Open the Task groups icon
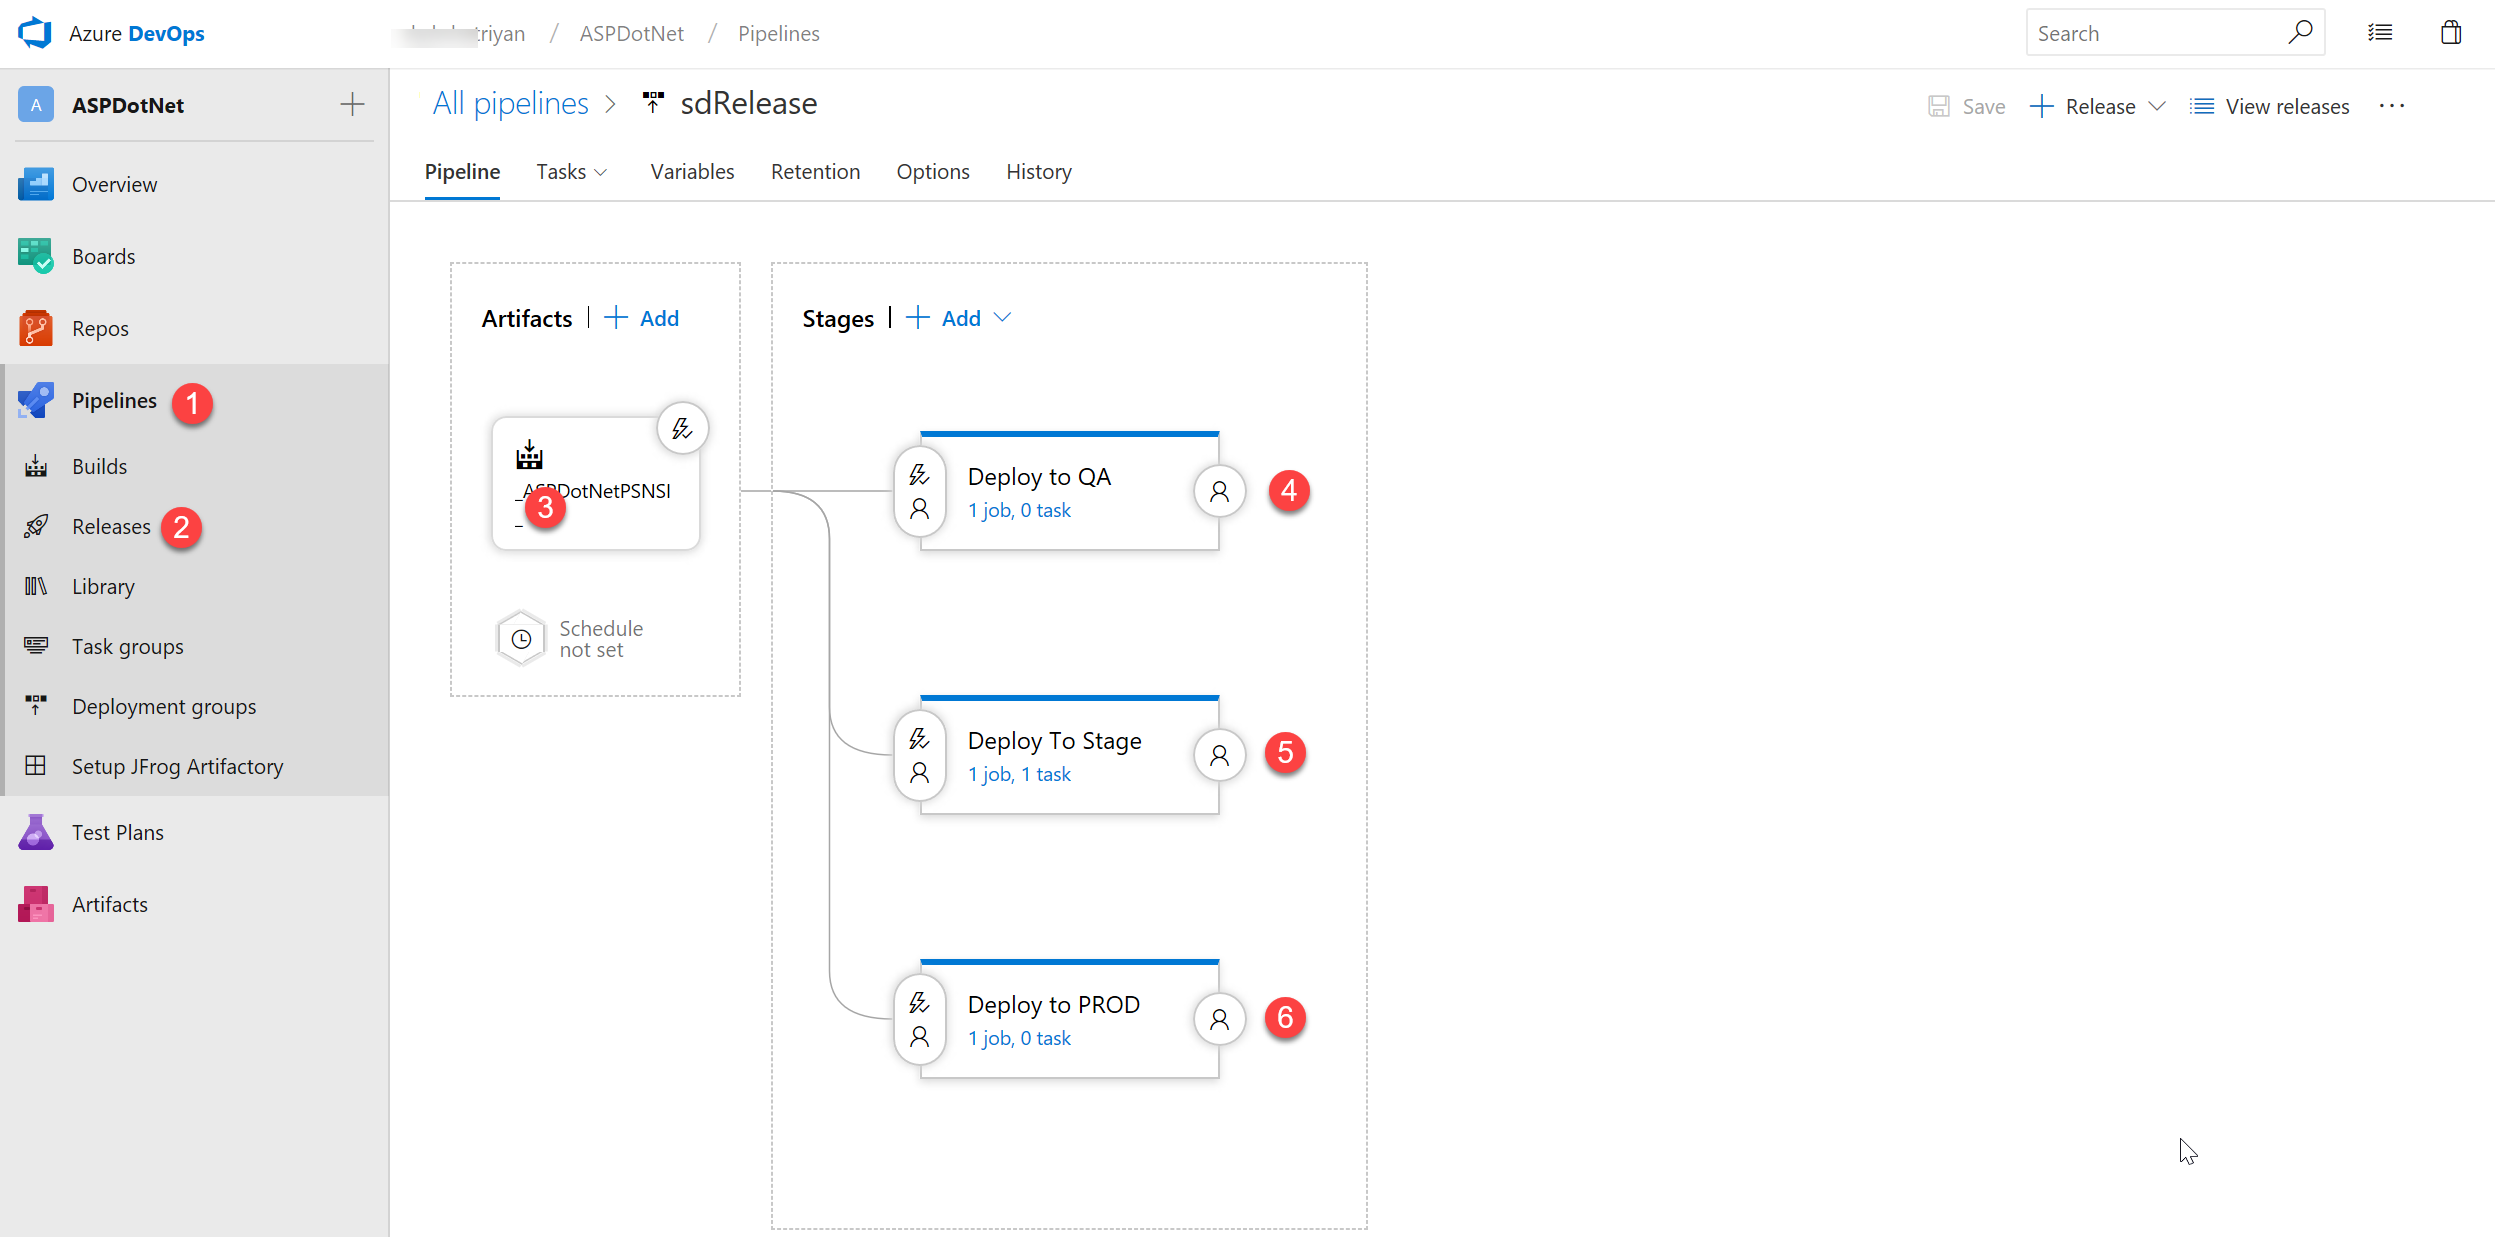Viewport: 2495px width, 1237px height. [36, 646]
